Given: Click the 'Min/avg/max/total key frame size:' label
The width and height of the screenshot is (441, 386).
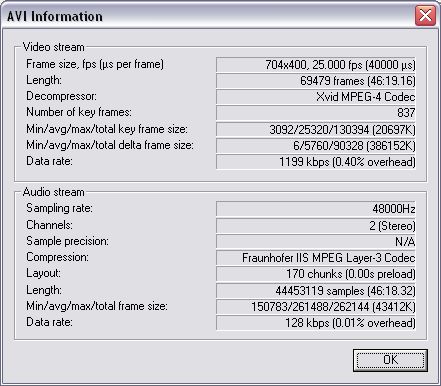Looking at the screenshot, I should click(107, 129).
